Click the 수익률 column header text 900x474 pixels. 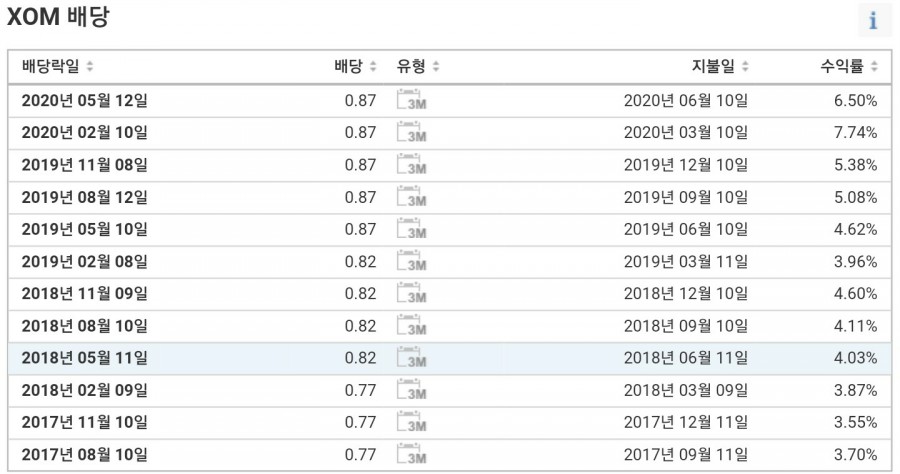click(841, 66)
